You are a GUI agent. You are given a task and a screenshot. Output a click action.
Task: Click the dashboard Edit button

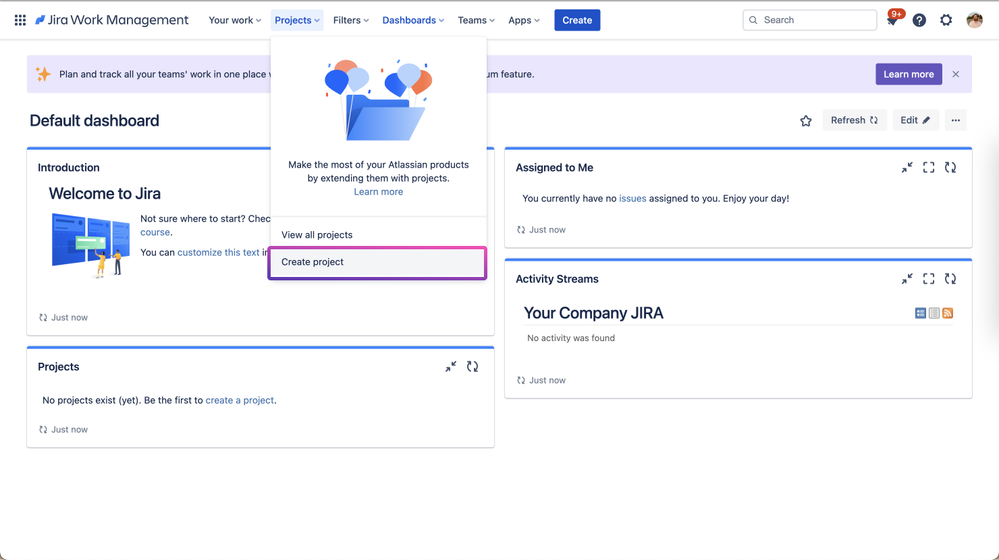[x=916, y=120]
